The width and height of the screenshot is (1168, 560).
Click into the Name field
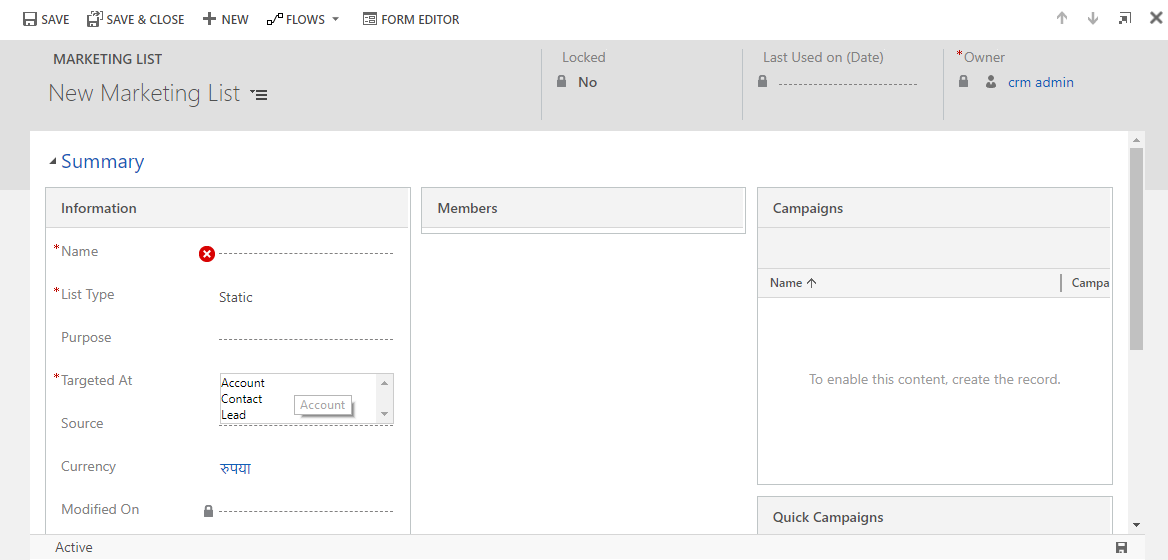click(305, 254)
